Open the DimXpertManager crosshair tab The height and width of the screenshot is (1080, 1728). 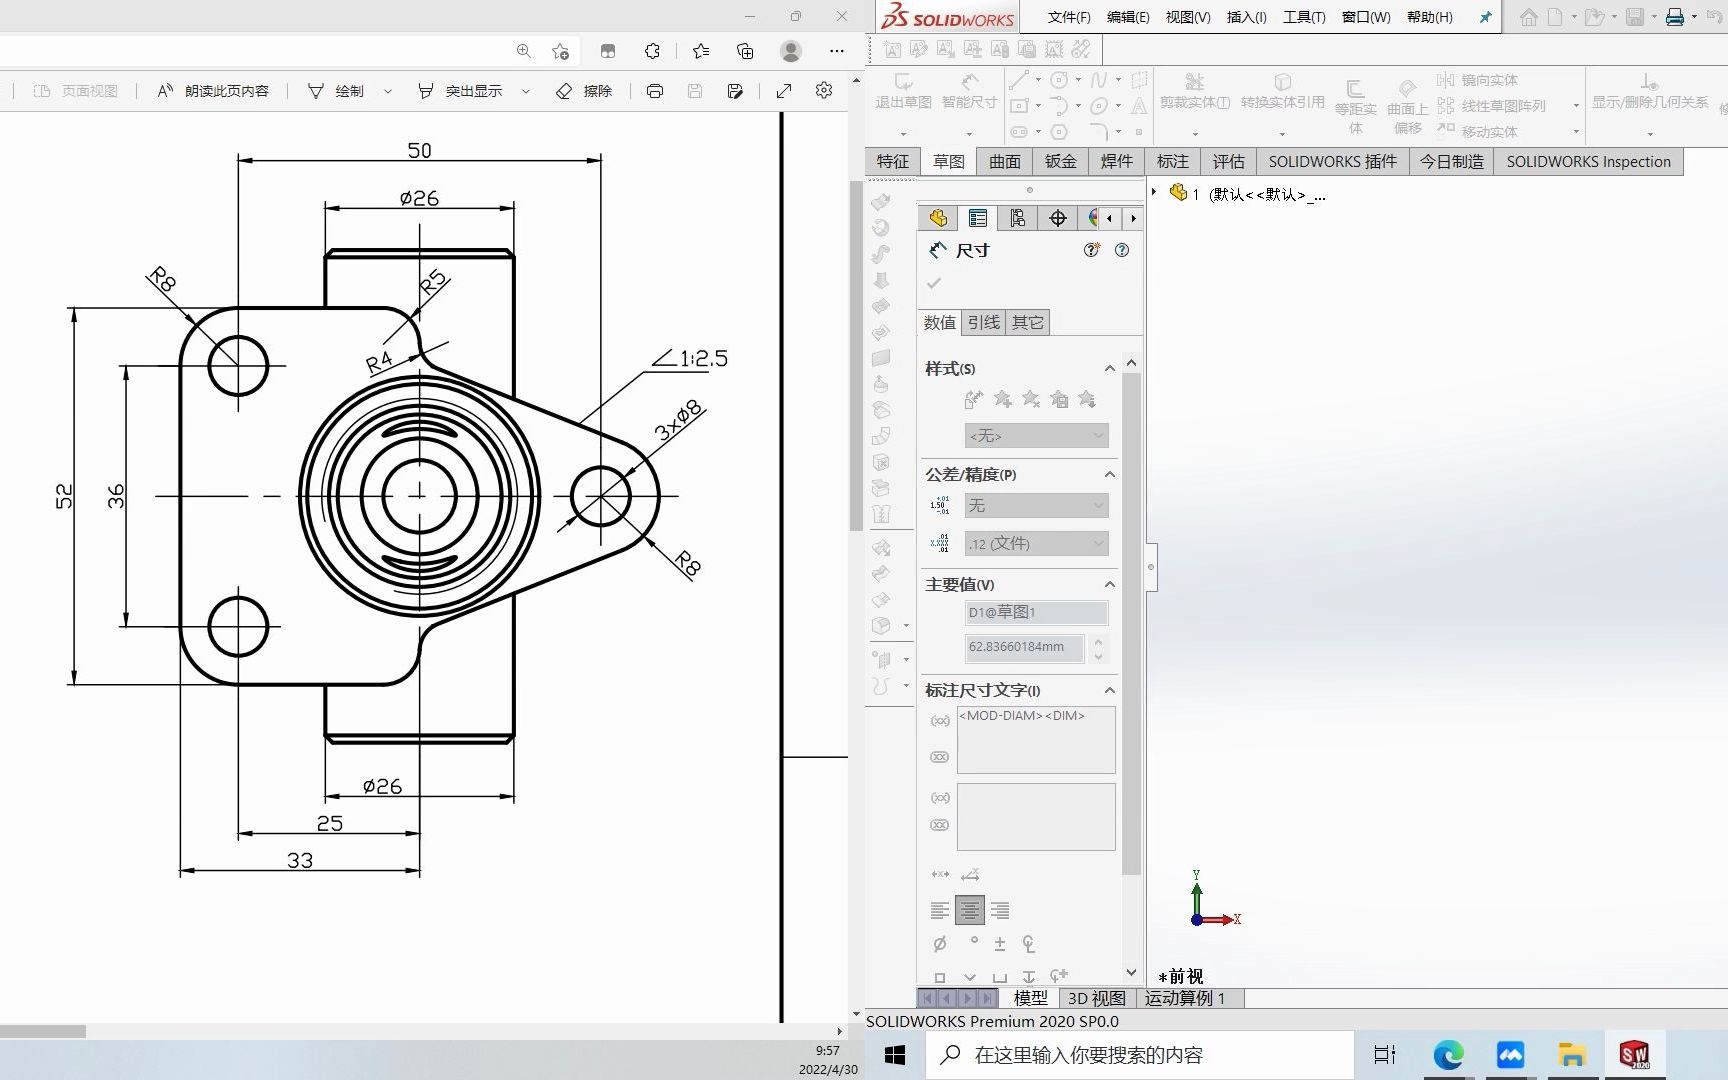pyautogui.click(x=1058, y=218)
